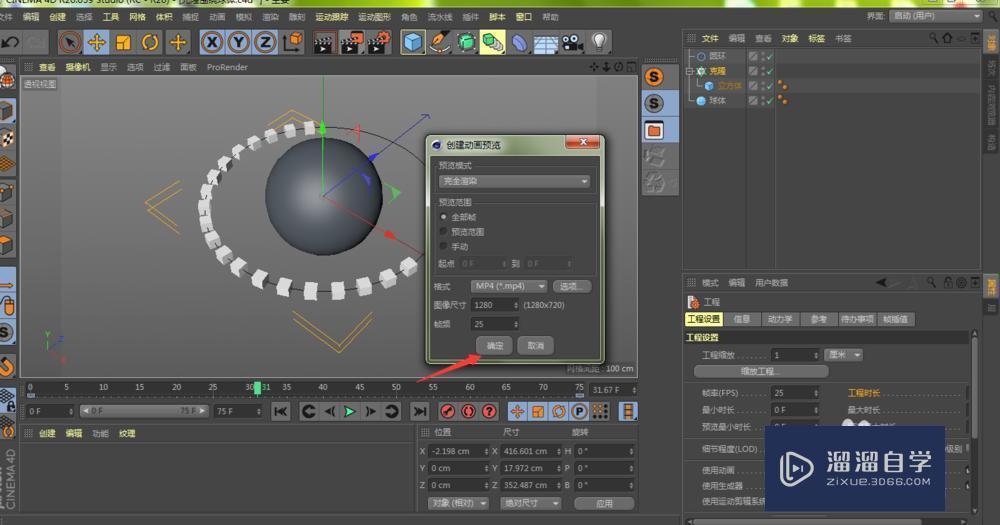Open the Spline Pen tool
The image size is (1000, 525).
click(439, 43)
